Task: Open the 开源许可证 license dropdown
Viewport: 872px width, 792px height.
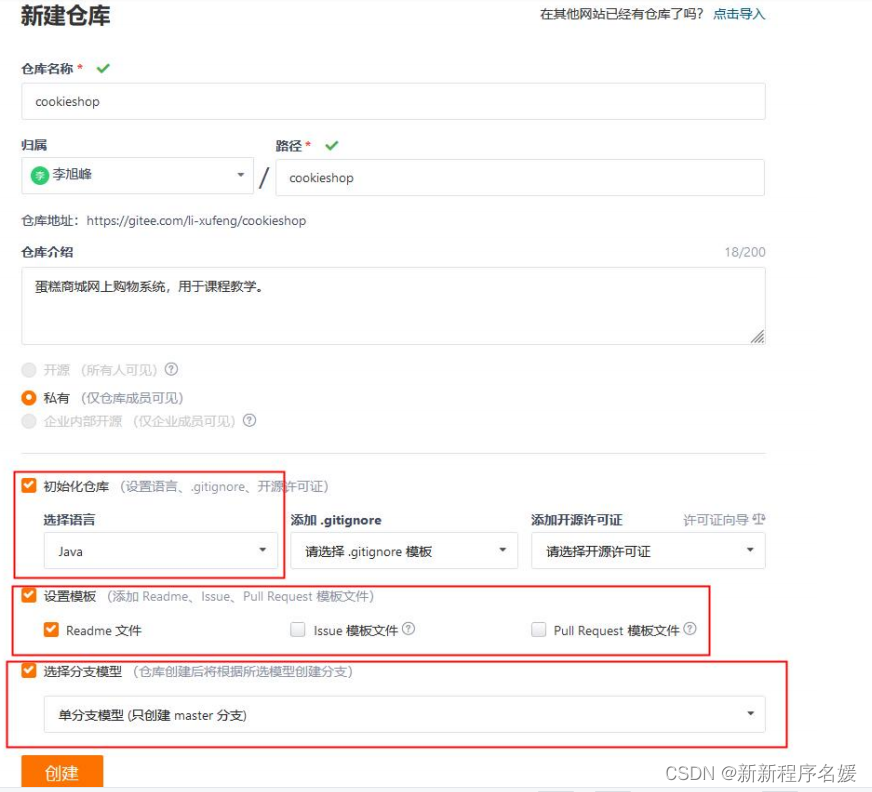Action: tap(648, 551)
